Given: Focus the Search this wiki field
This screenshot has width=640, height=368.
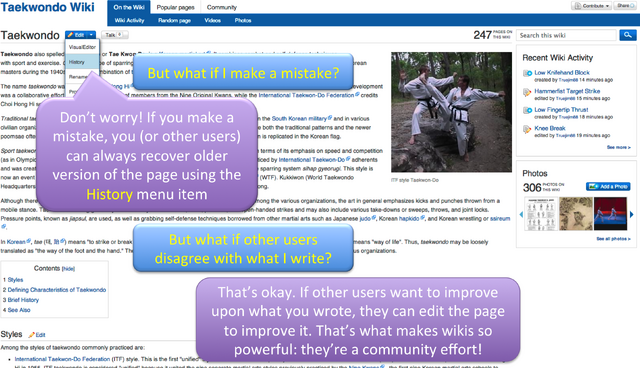Looking at the screenshot, I should 567,35.
